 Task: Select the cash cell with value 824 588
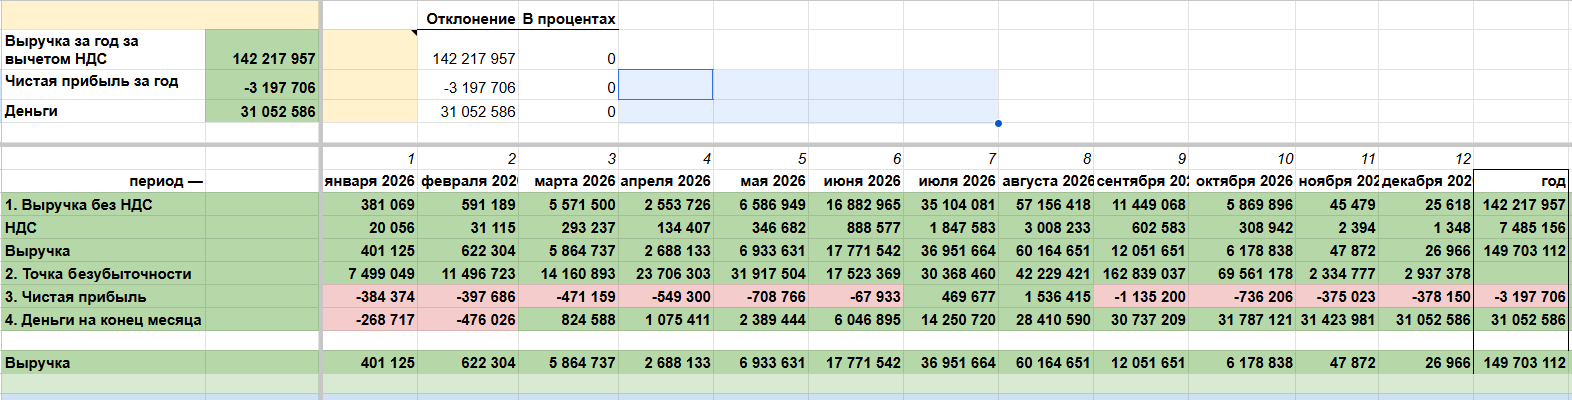[x=568, y=320]
